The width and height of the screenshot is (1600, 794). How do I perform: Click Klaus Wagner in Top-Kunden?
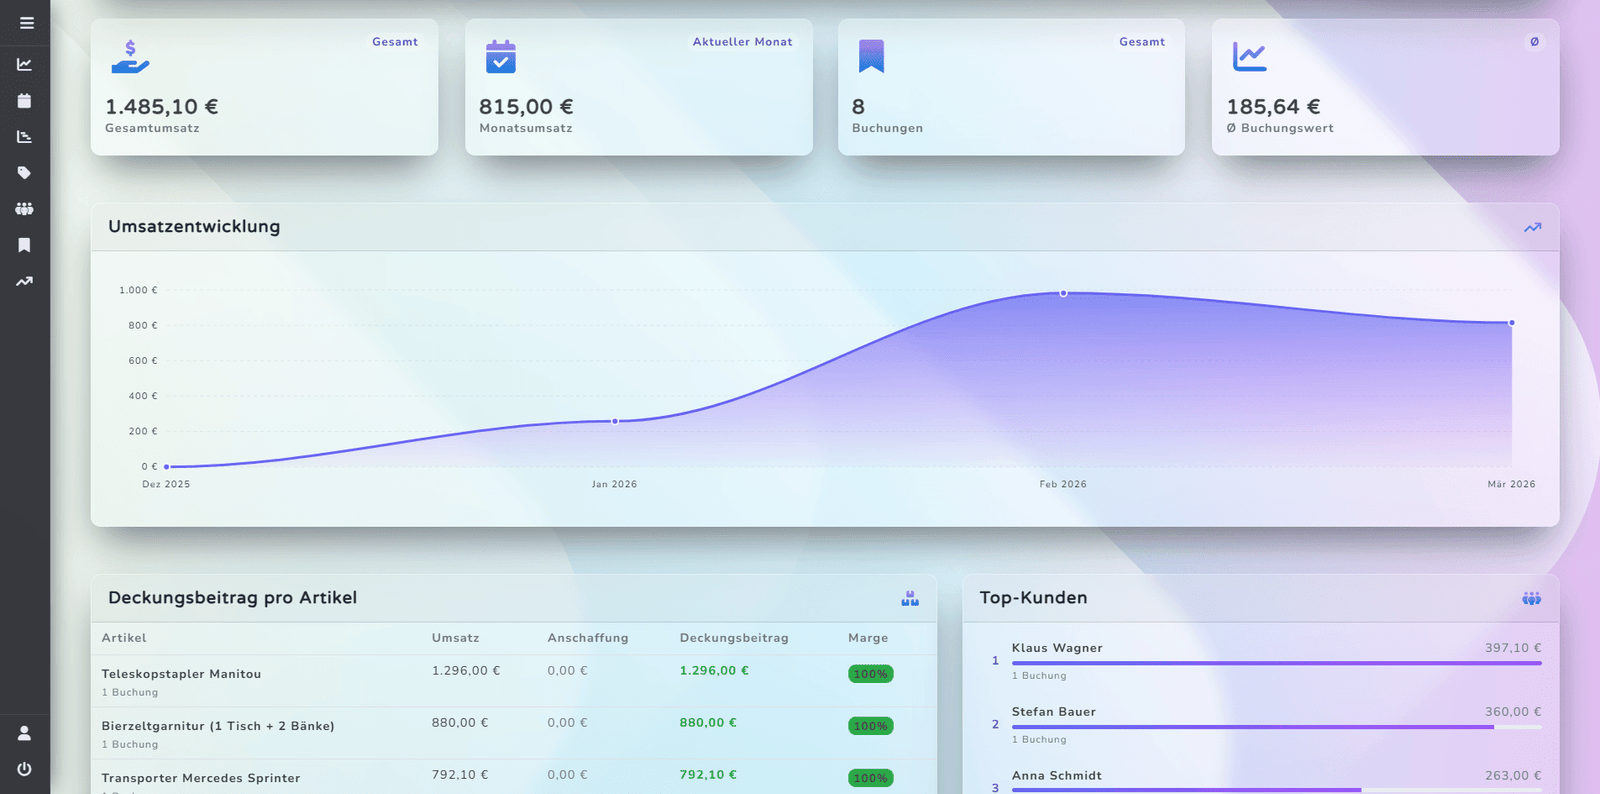click(x=1057, y=648)
